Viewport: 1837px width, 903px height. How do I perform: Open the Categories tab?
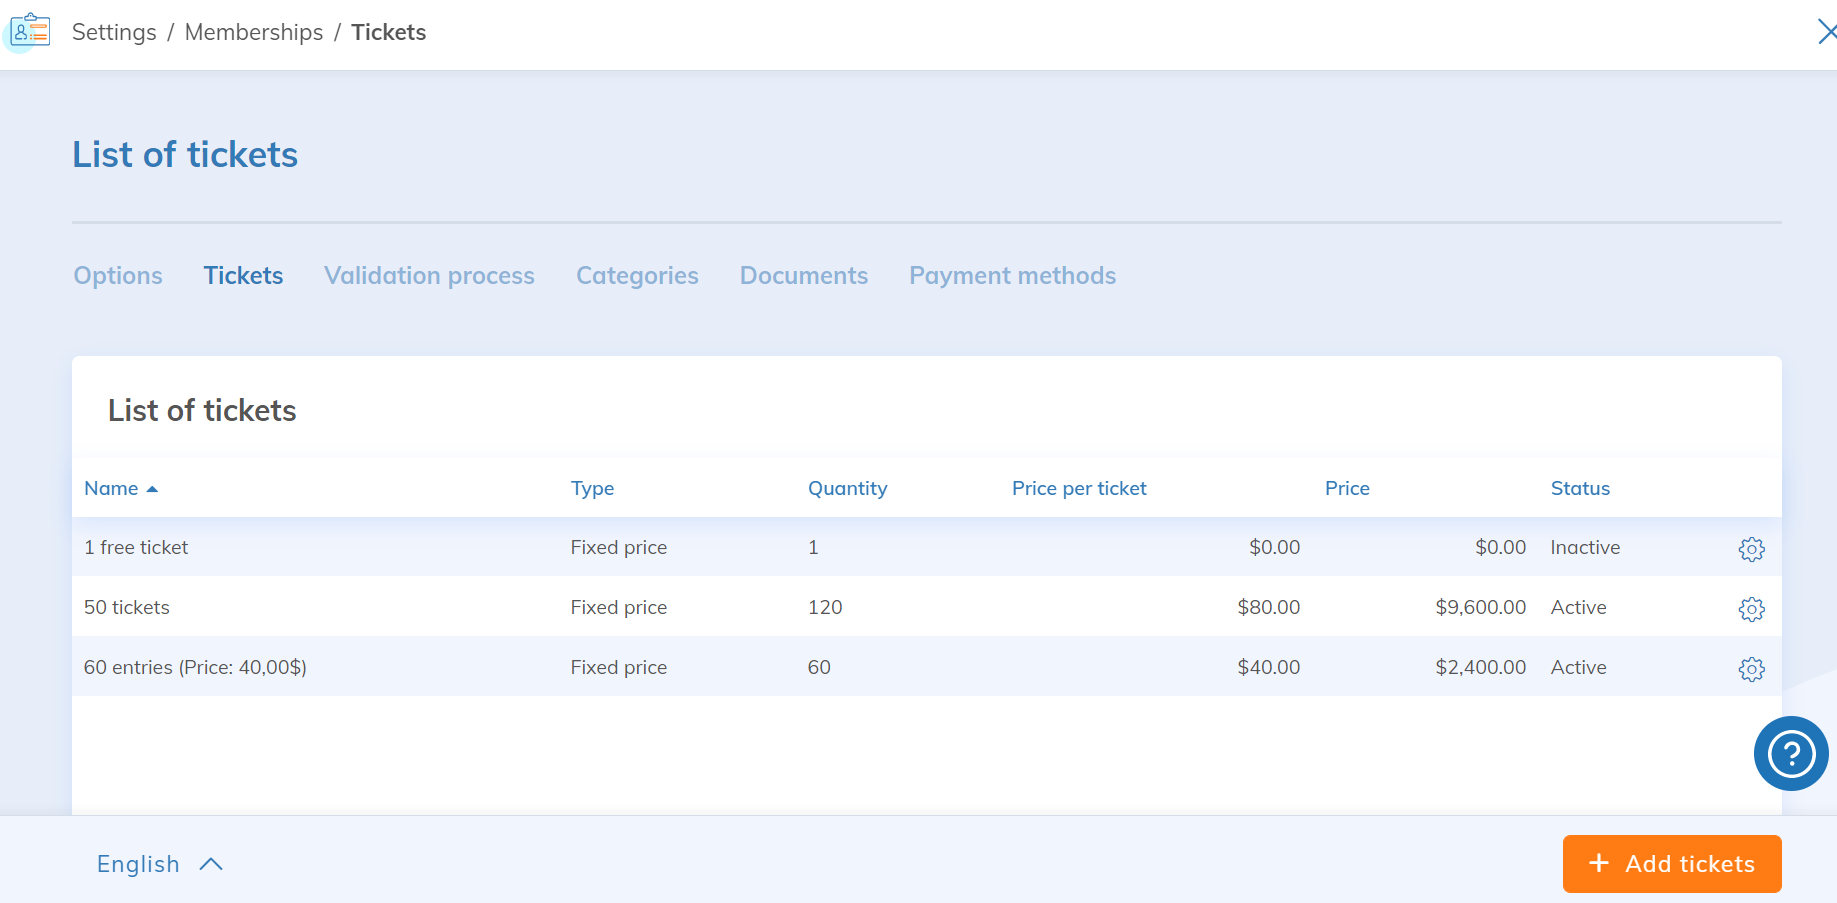coord(637,276)
